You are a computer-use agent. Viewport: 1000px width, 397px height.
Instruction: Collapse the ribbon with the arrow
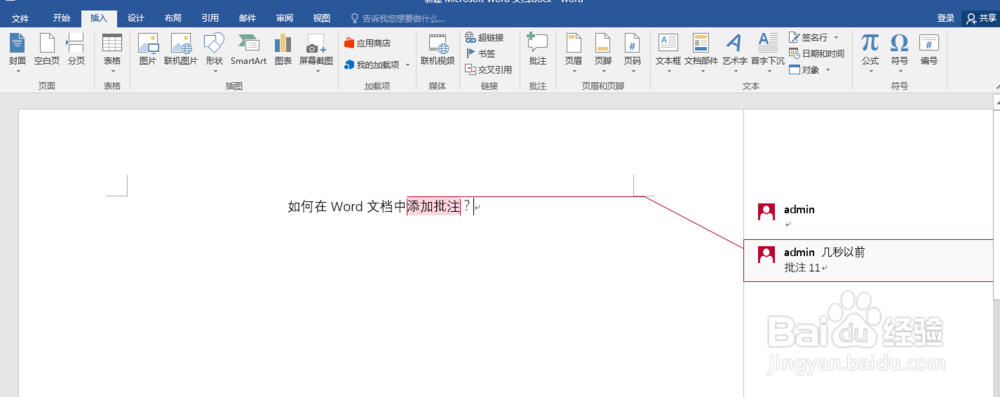pos(996,86)
